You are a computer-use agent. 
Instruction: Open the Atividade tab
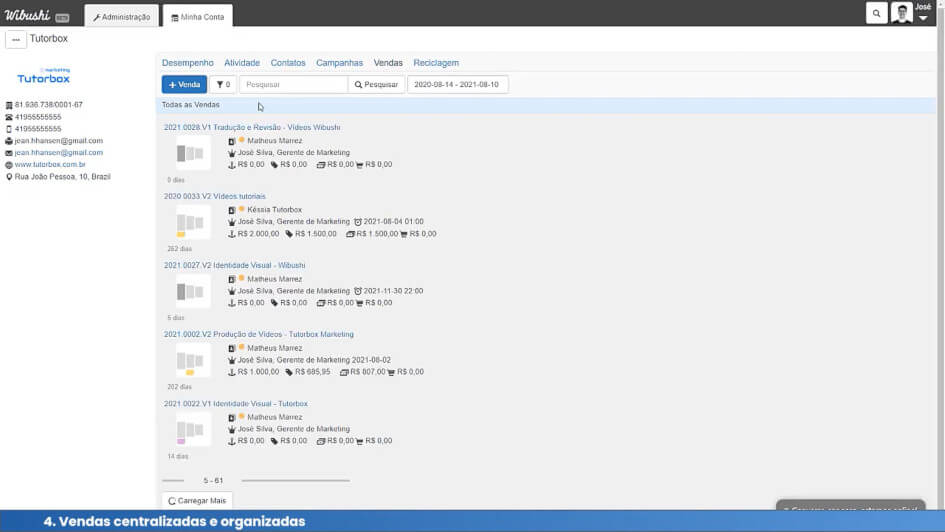[x=242, y=63]
